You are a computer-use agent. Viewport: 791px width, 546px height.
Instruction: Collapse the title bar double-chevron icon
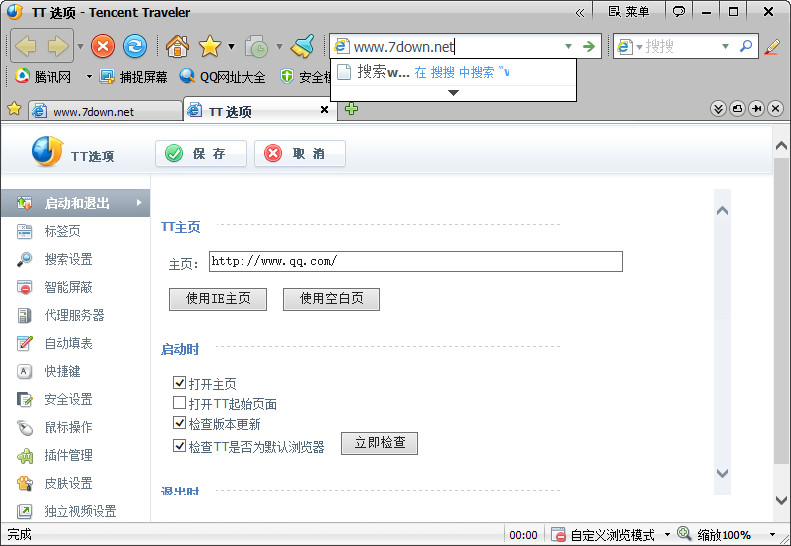coord(580,13)
